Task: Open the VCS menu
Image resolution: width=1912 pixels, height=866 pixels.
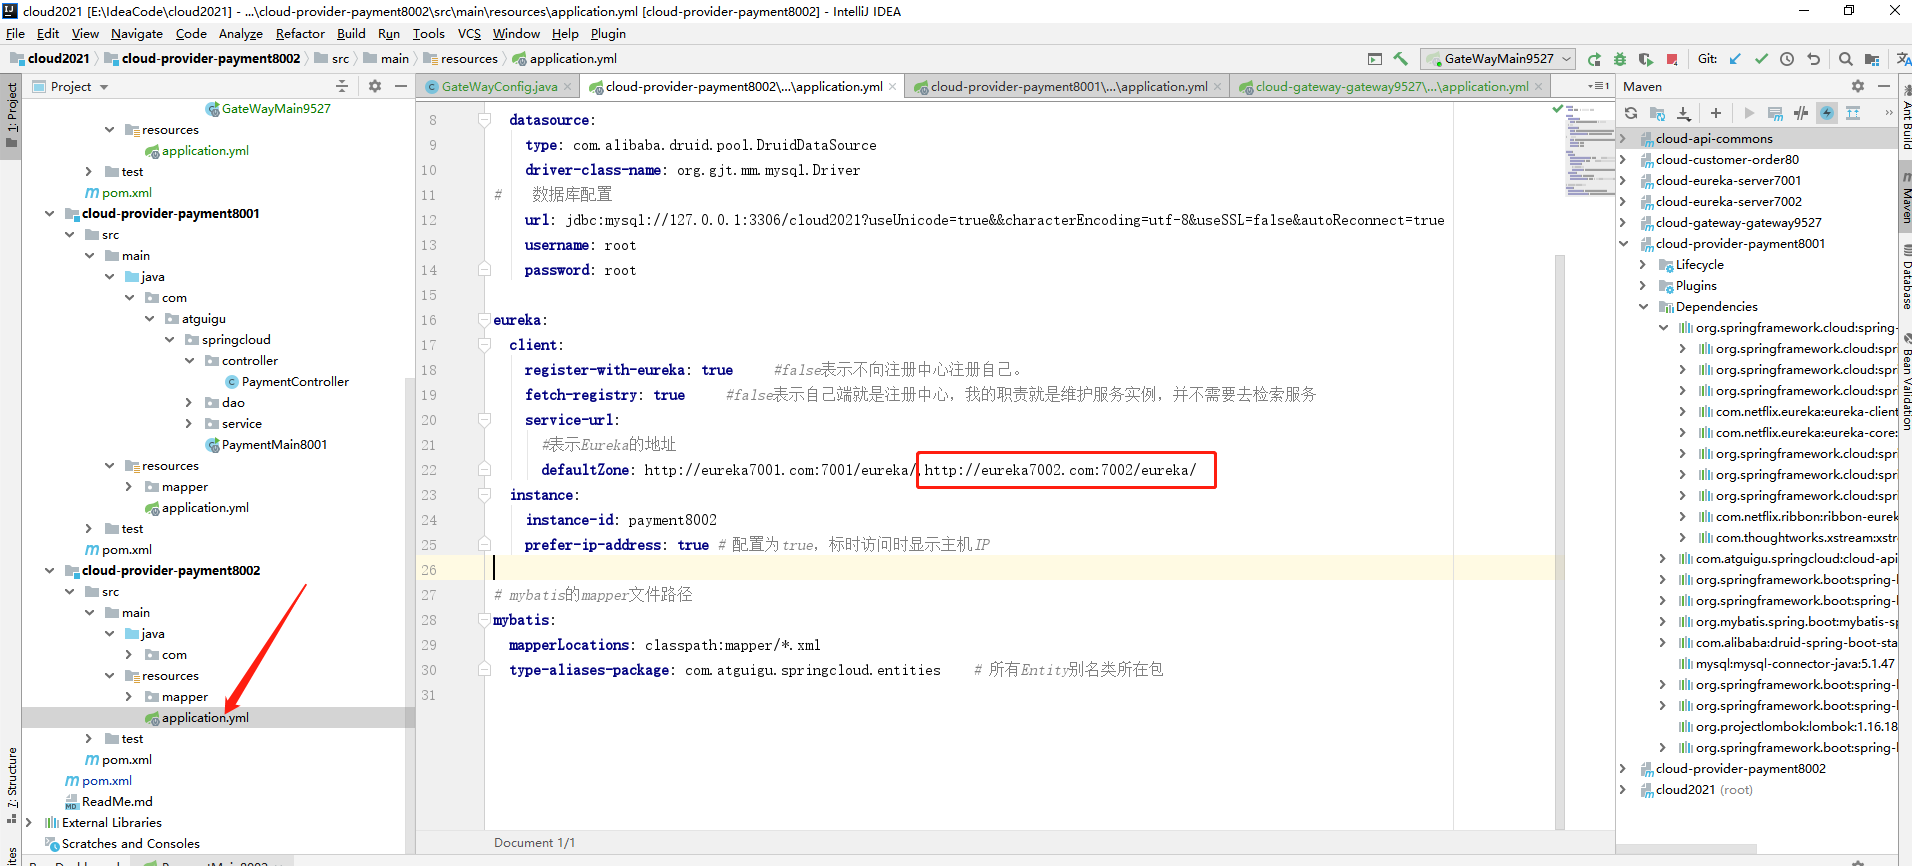Action: coord(469,33)
